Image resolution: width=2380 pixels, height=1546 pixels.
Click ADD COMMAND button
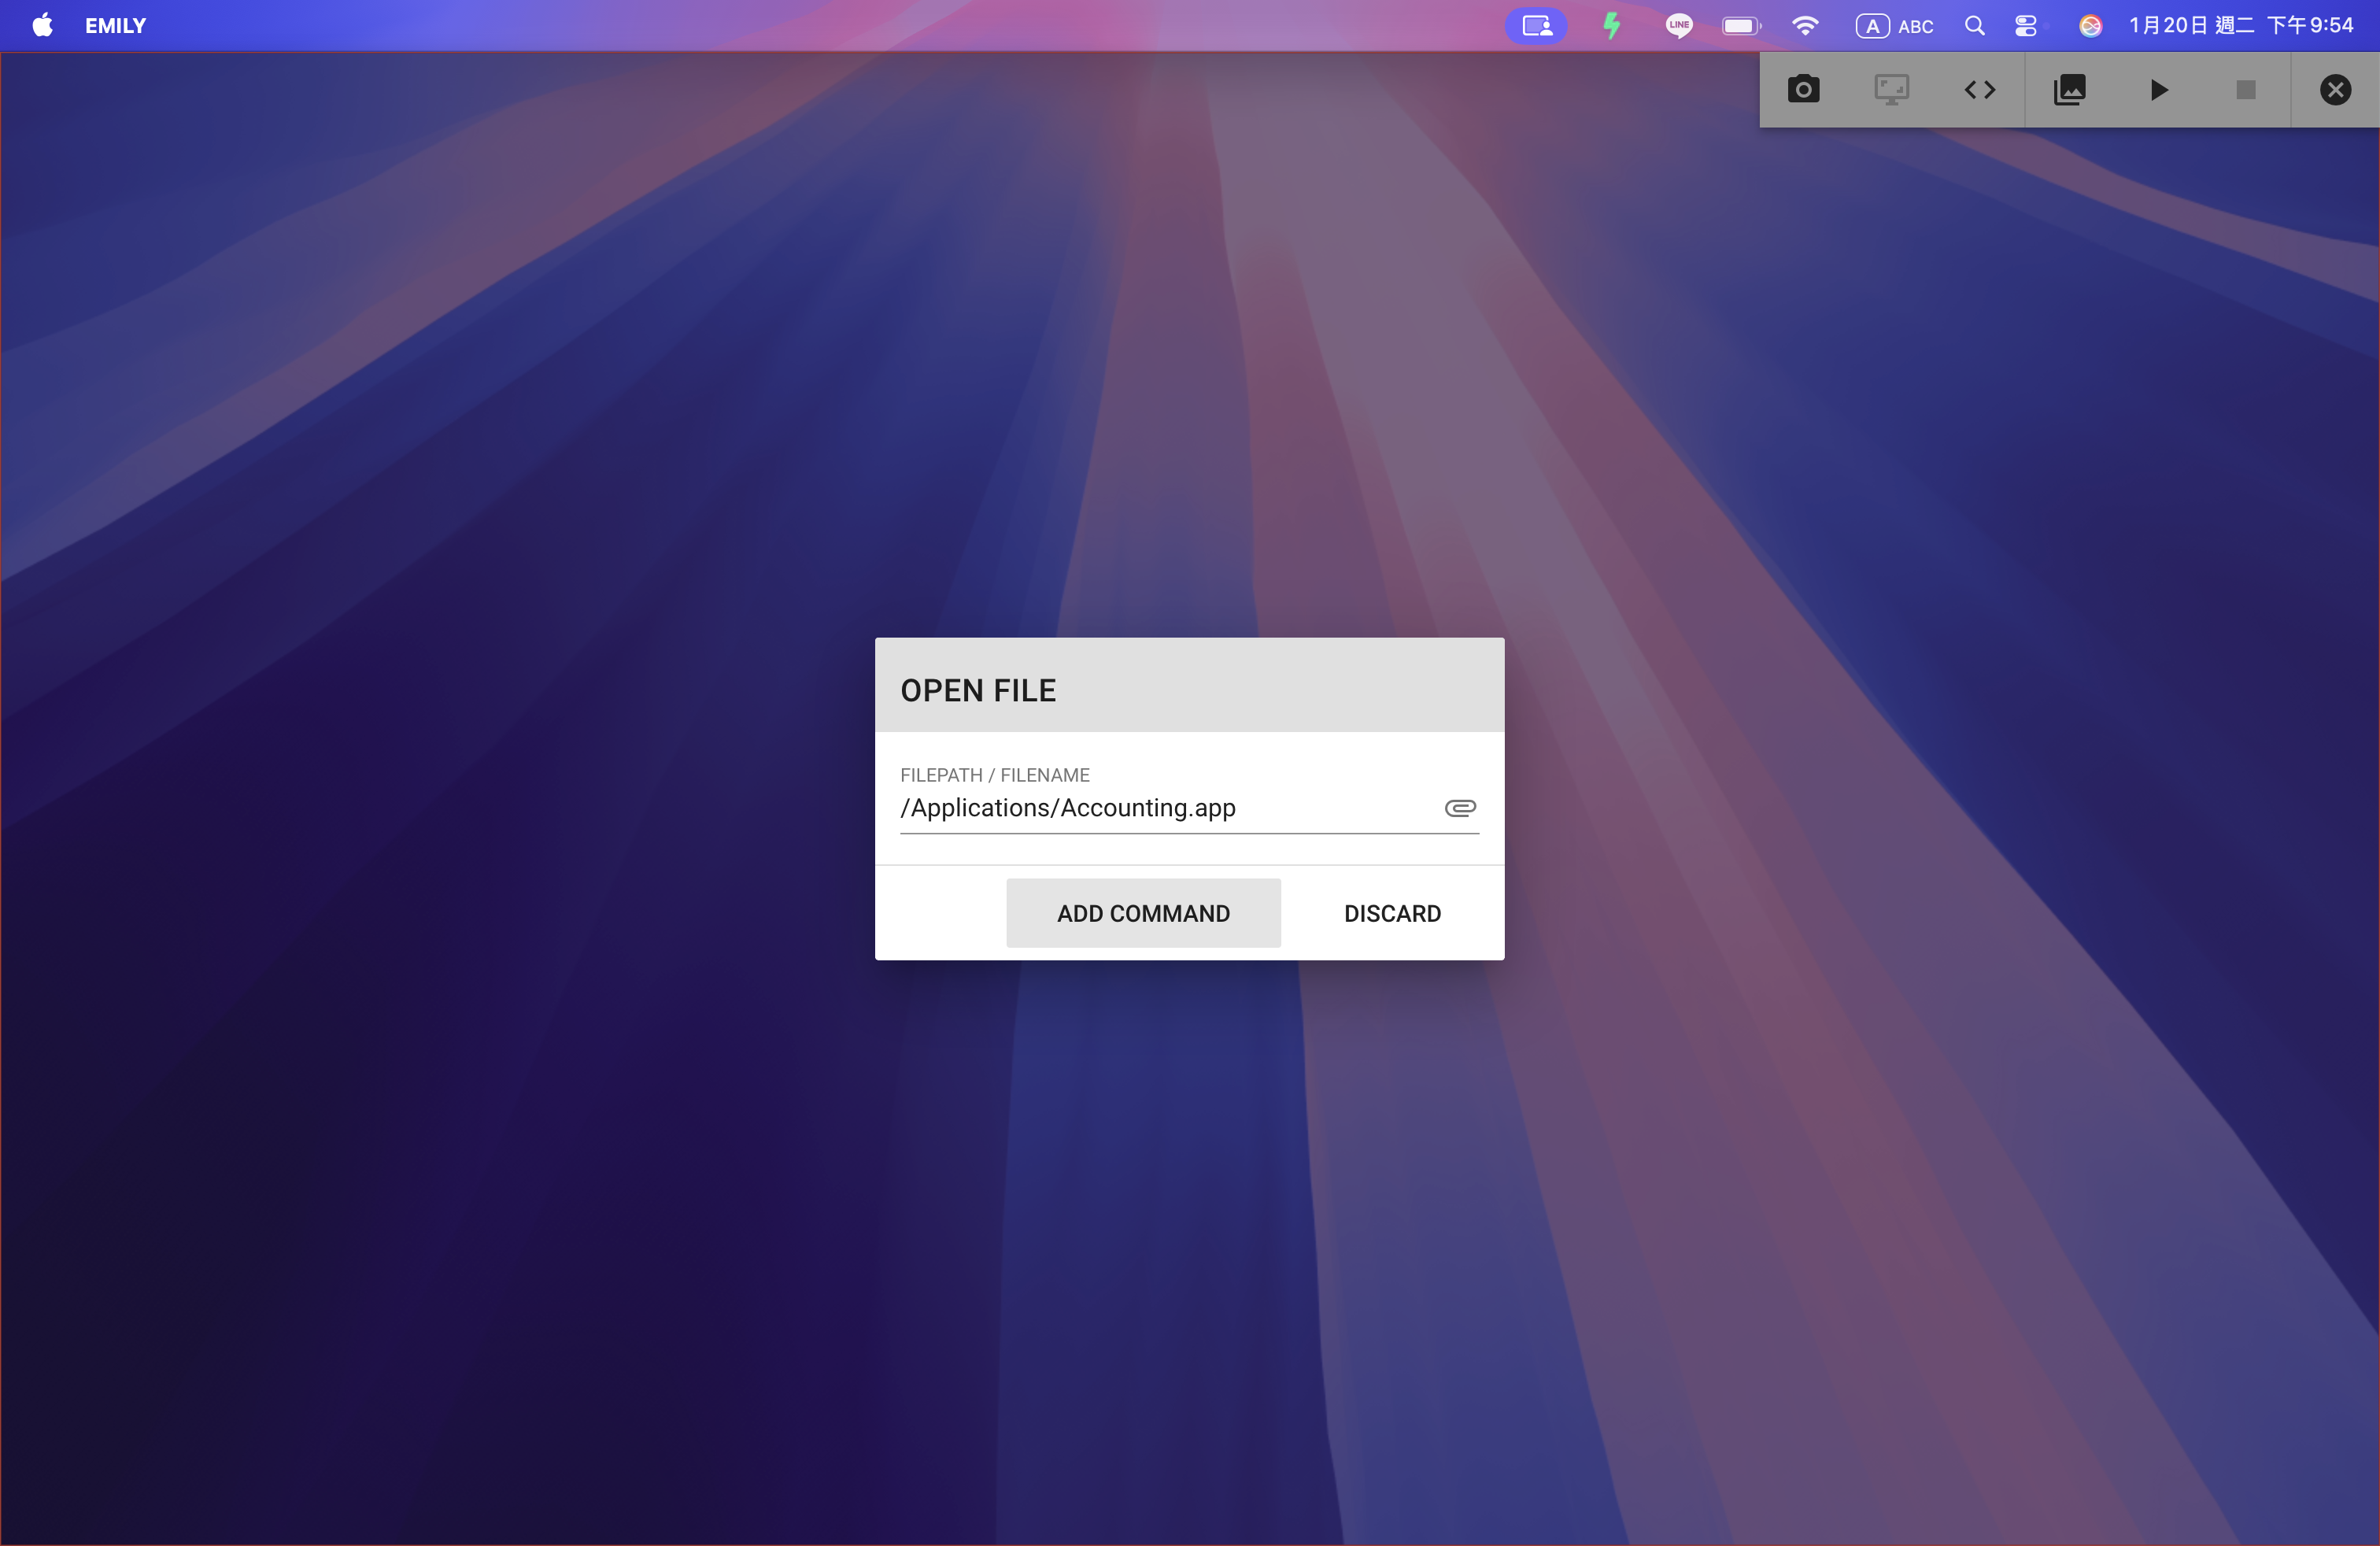coord(1143,913)
